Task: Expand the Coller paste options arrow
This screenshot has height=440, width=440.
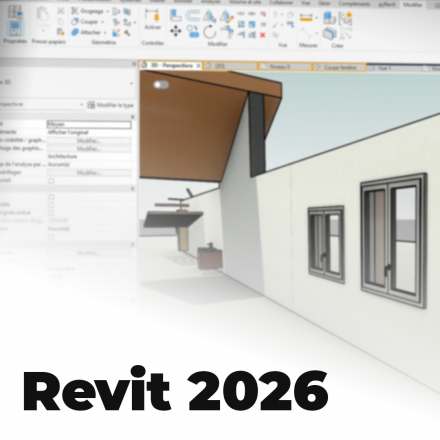Action: pos(43,31)
